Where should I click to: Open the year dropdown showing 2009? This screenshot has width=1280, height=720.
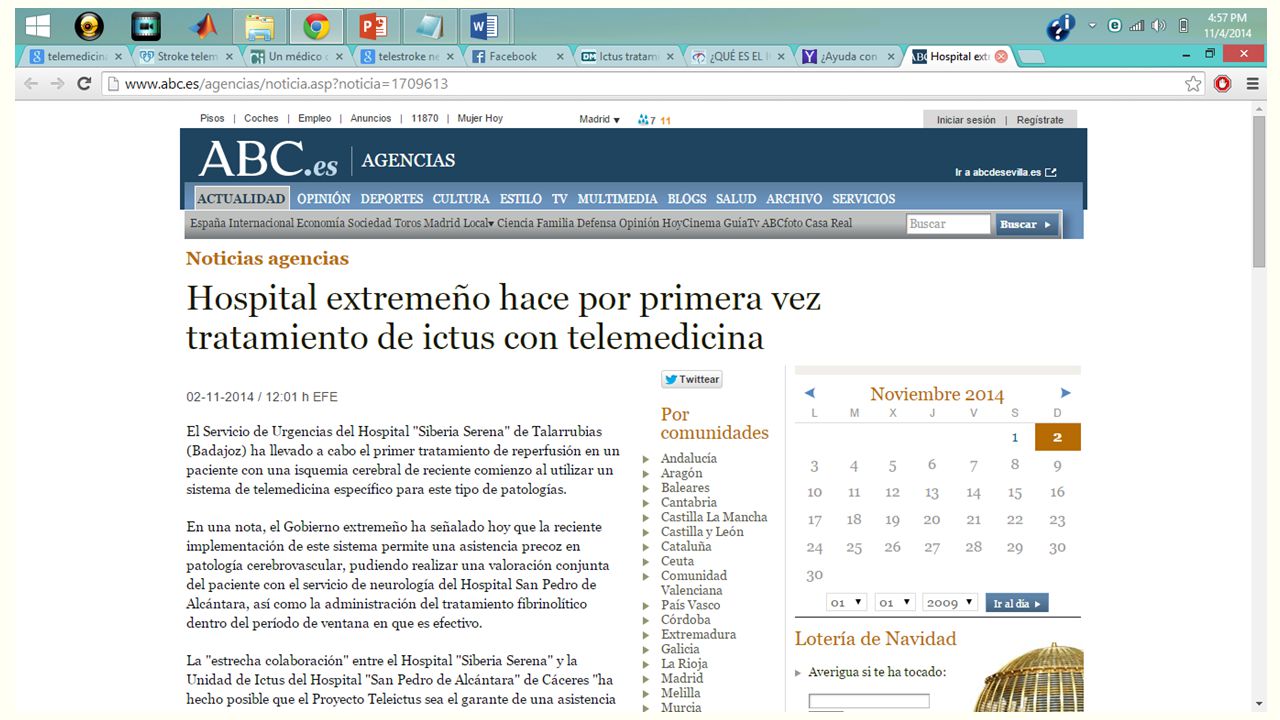[949, 603]
